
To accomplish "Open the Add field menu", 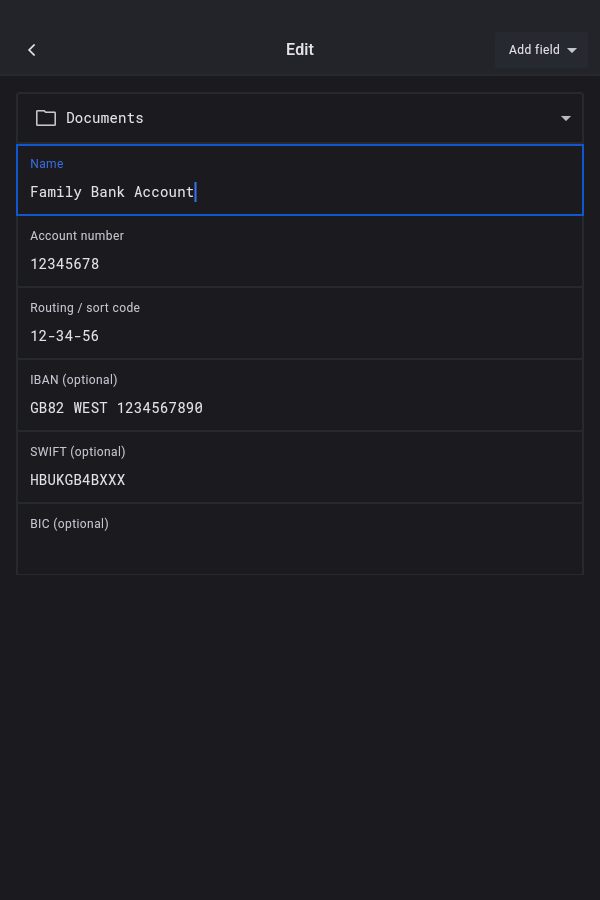I will pyautogui.click(x=534, y=50).
